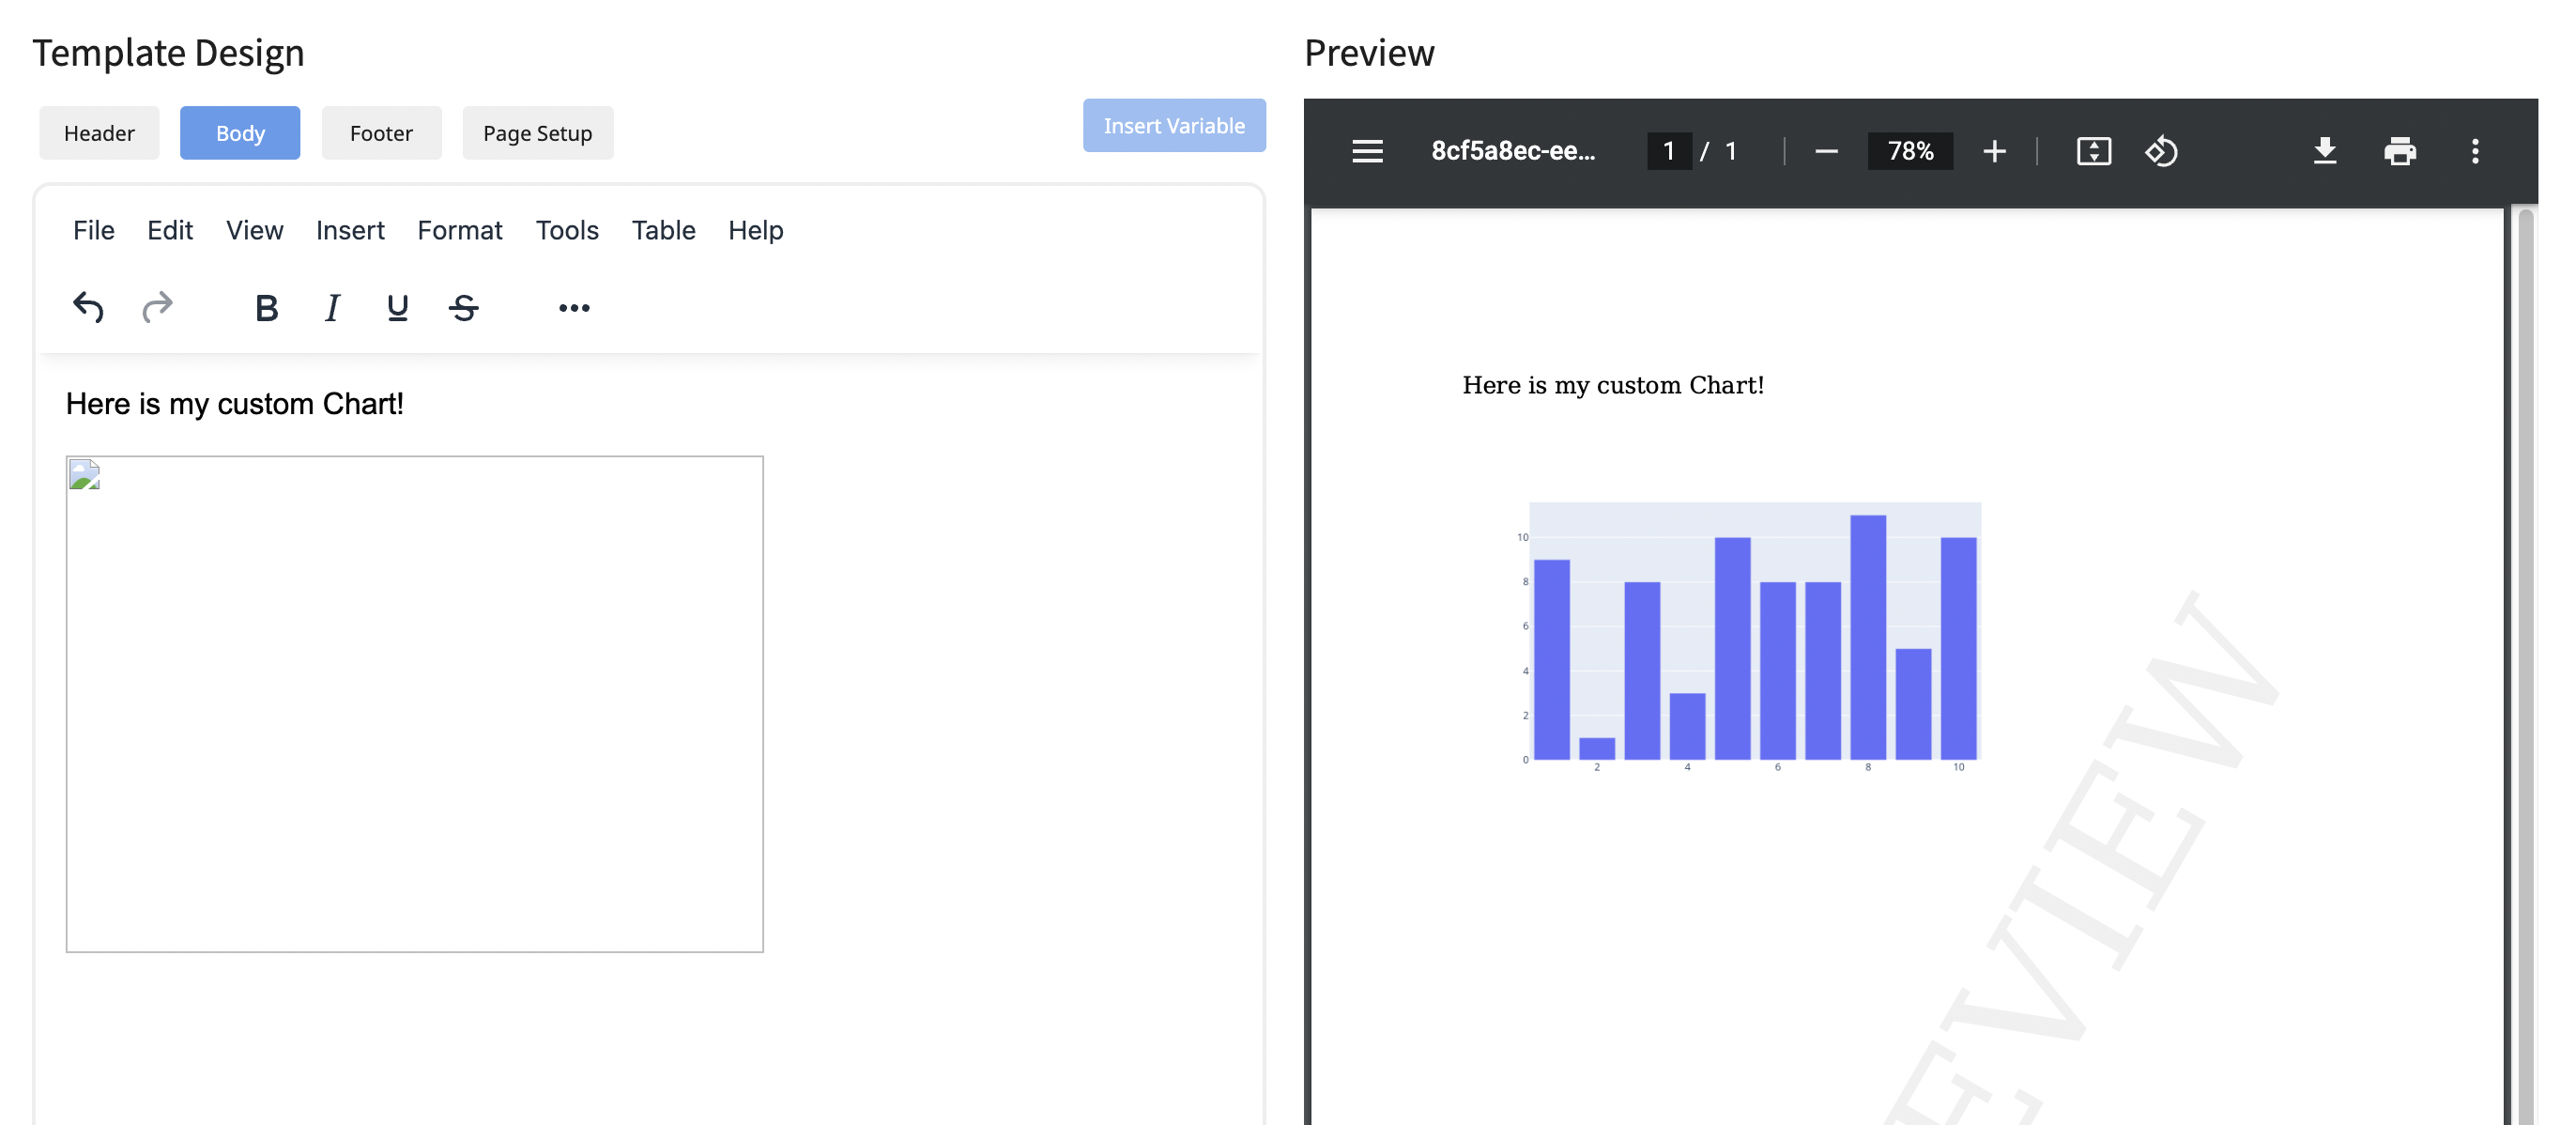
Task: Open the Format menu
Action: [x=459, y=230]
